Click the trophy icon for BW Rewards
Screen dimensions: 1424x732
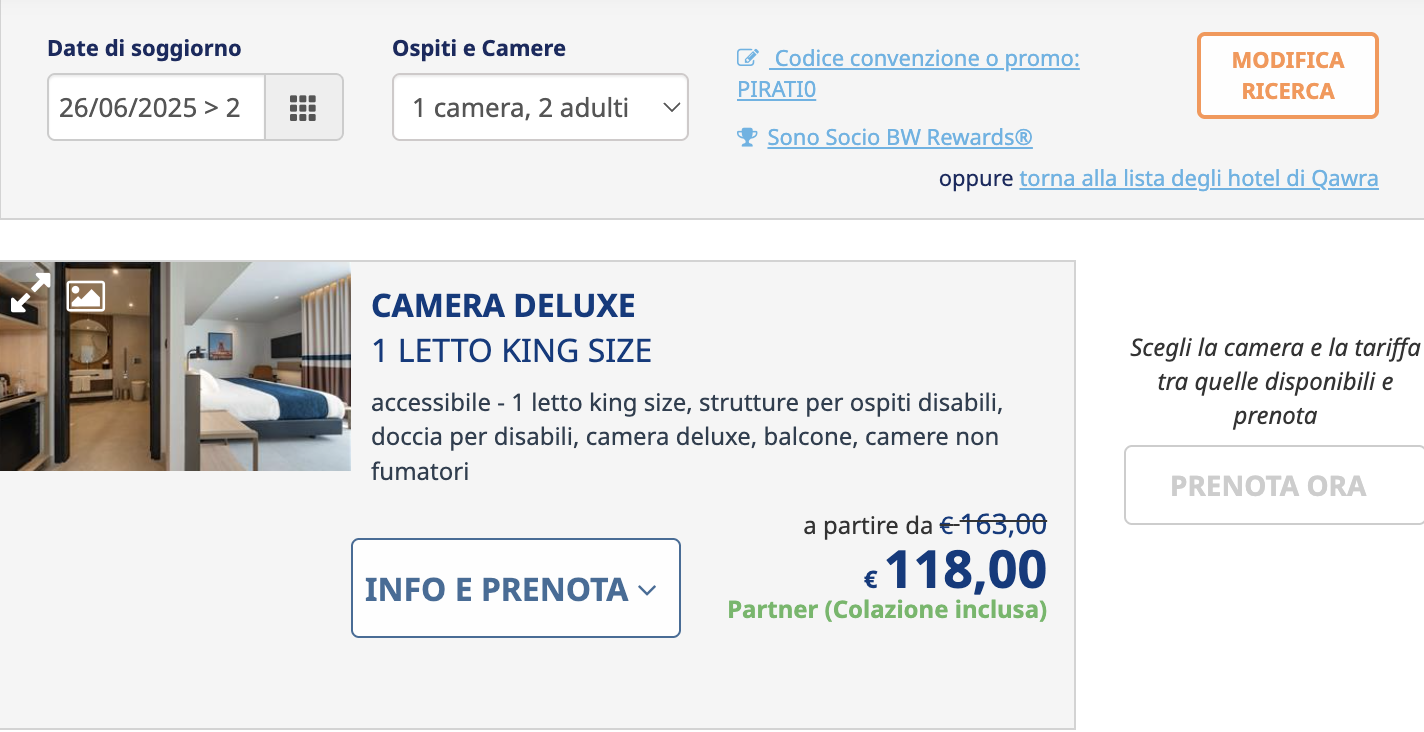tap(747, 137)
